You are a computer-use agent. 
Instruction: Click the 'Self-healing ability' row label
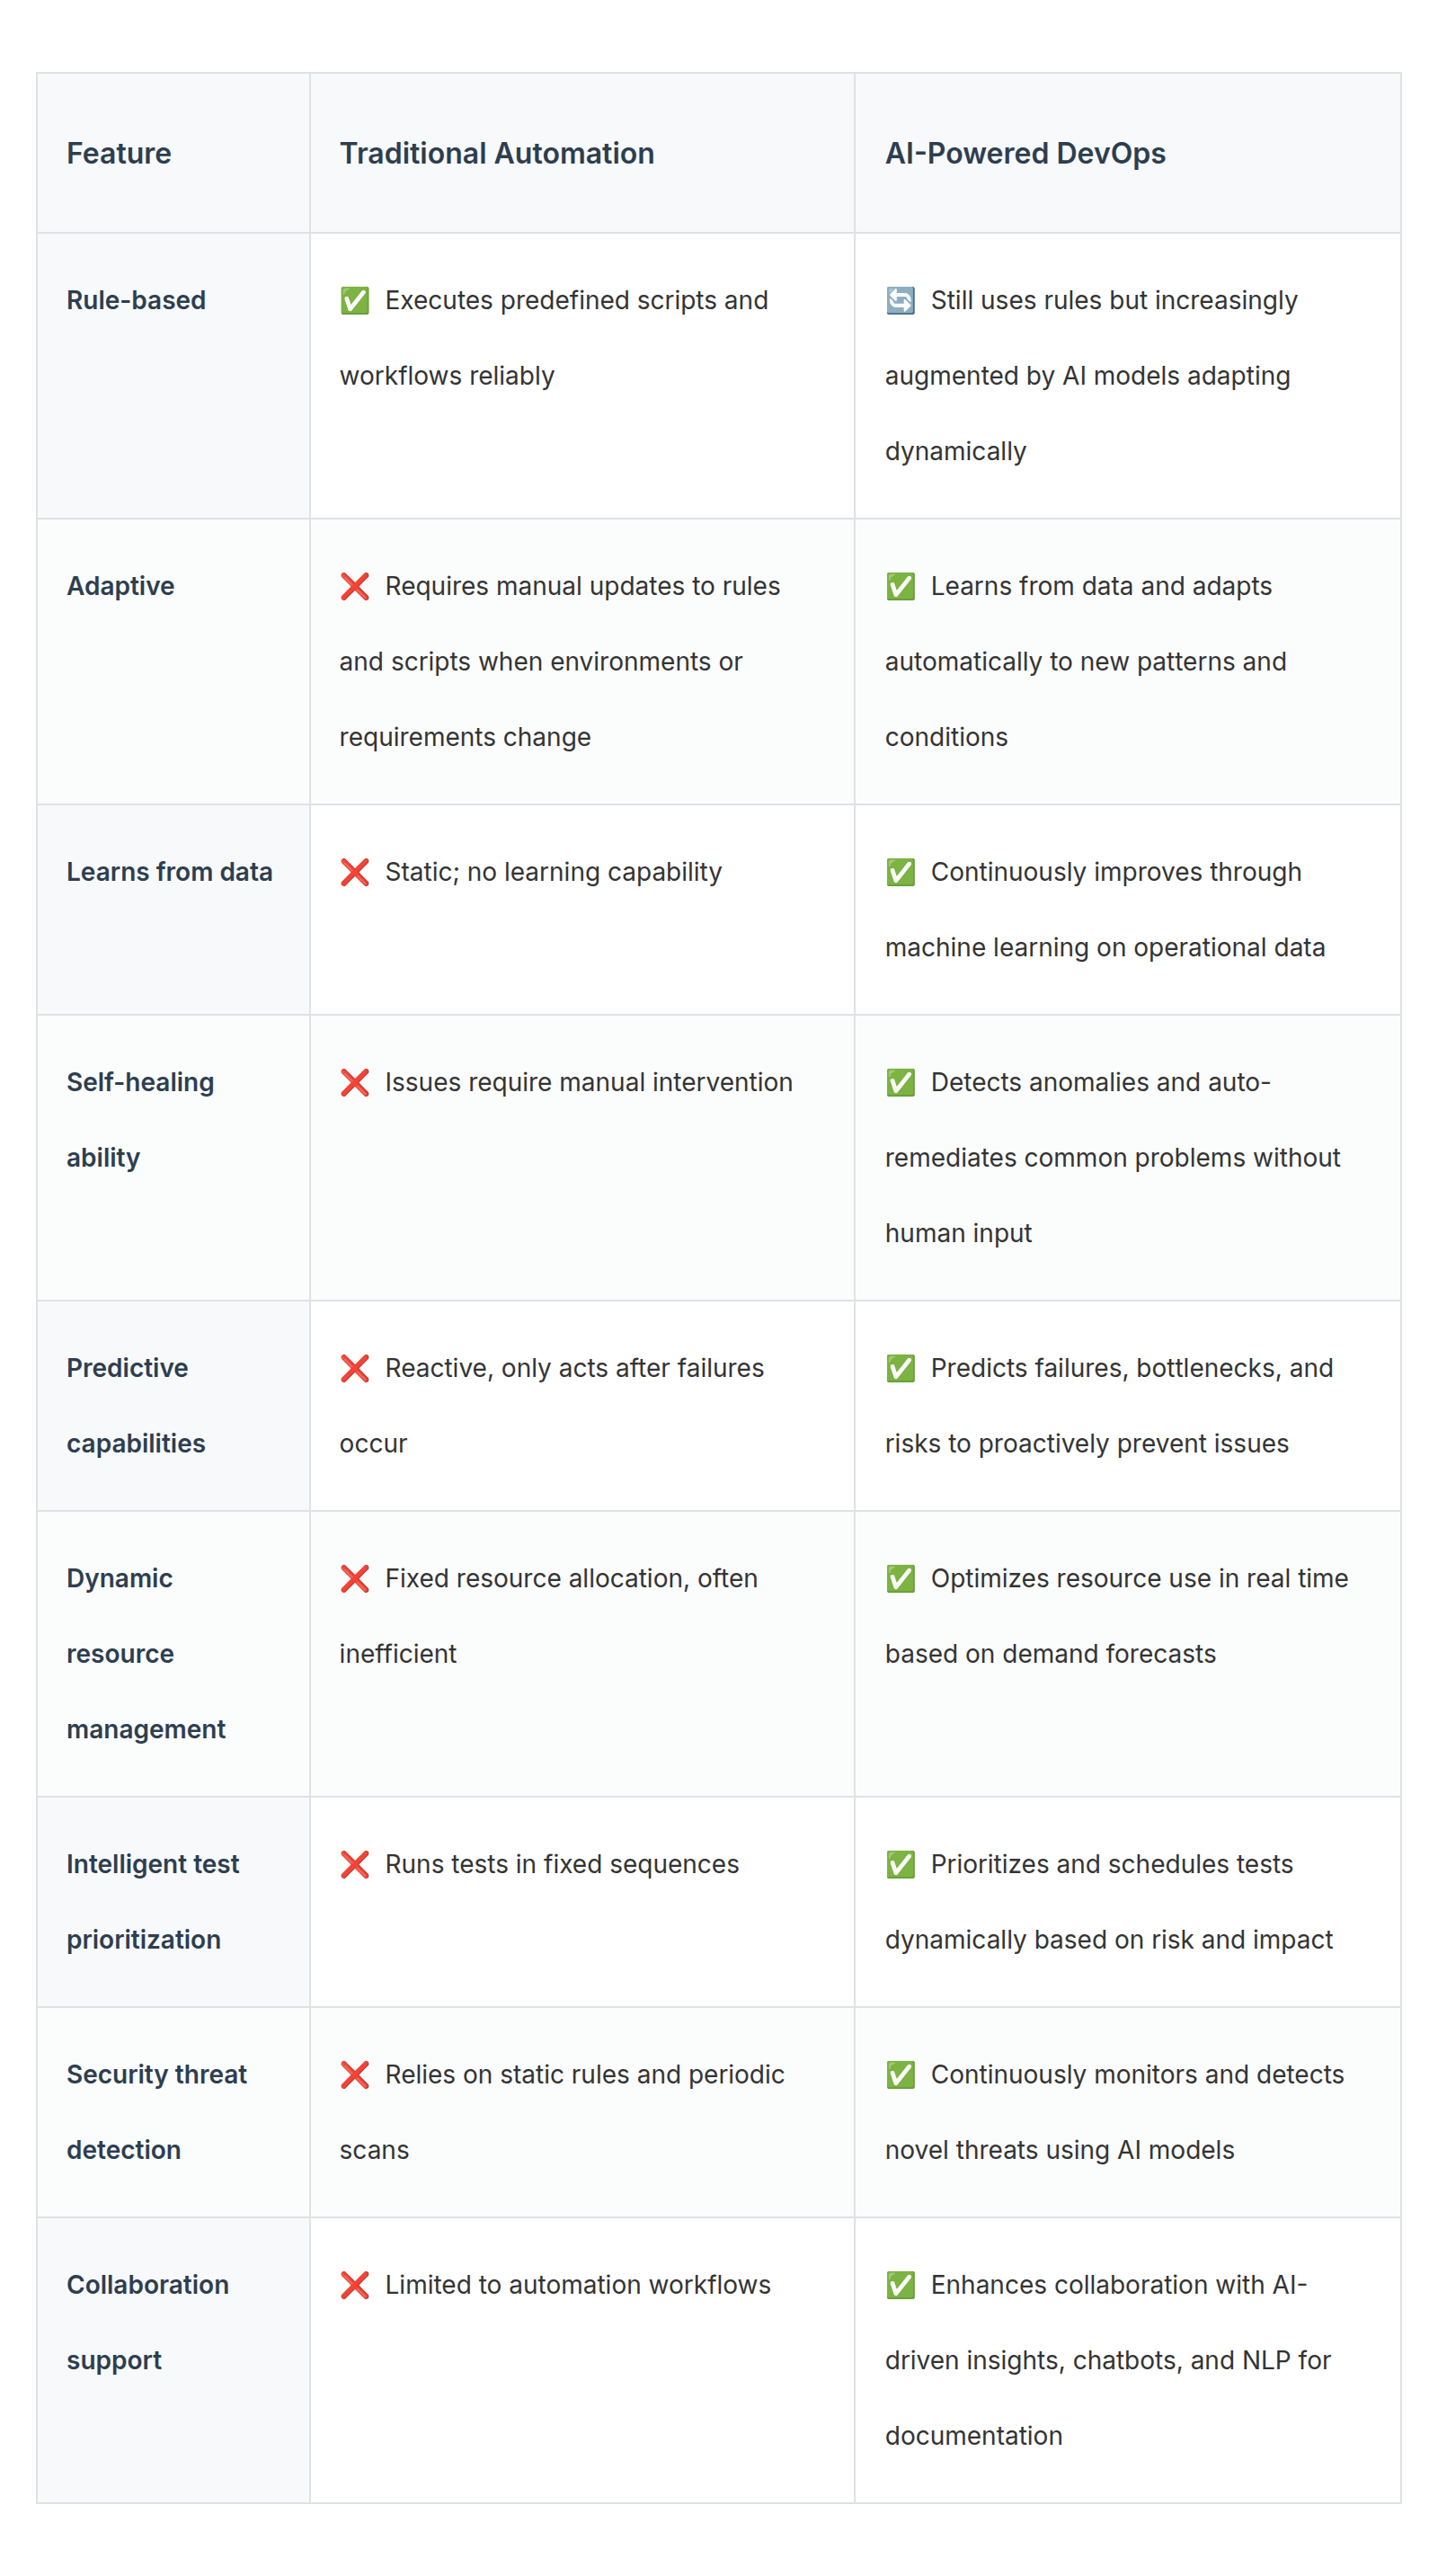[140, 1119]
